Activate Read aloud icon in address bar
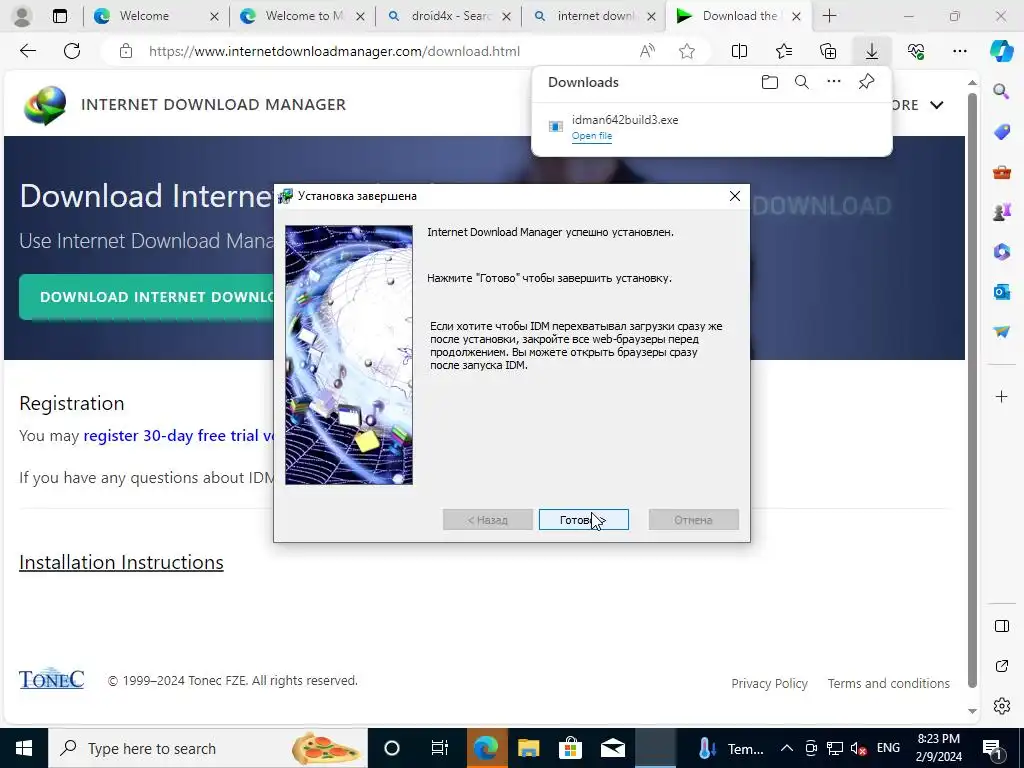This screenshot has height=768, width=1024. coord(647,51)
